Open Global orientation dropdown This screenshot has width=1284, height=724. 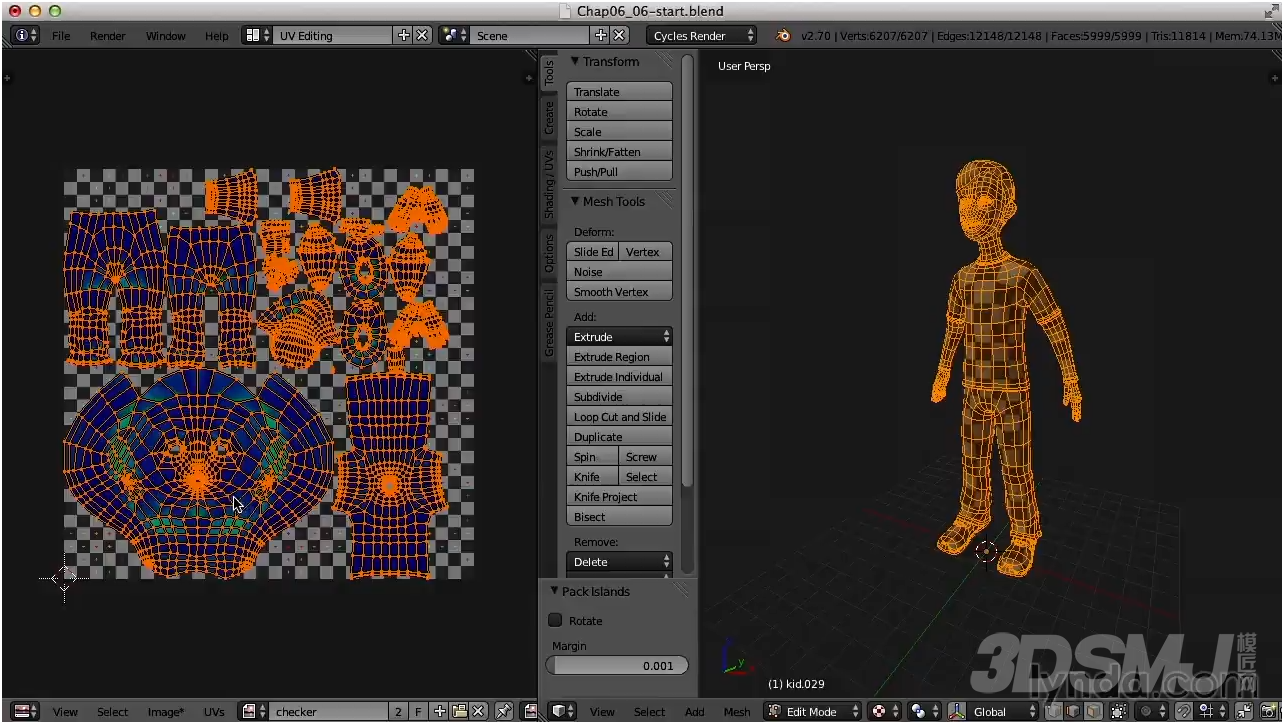pos(1002,711)
